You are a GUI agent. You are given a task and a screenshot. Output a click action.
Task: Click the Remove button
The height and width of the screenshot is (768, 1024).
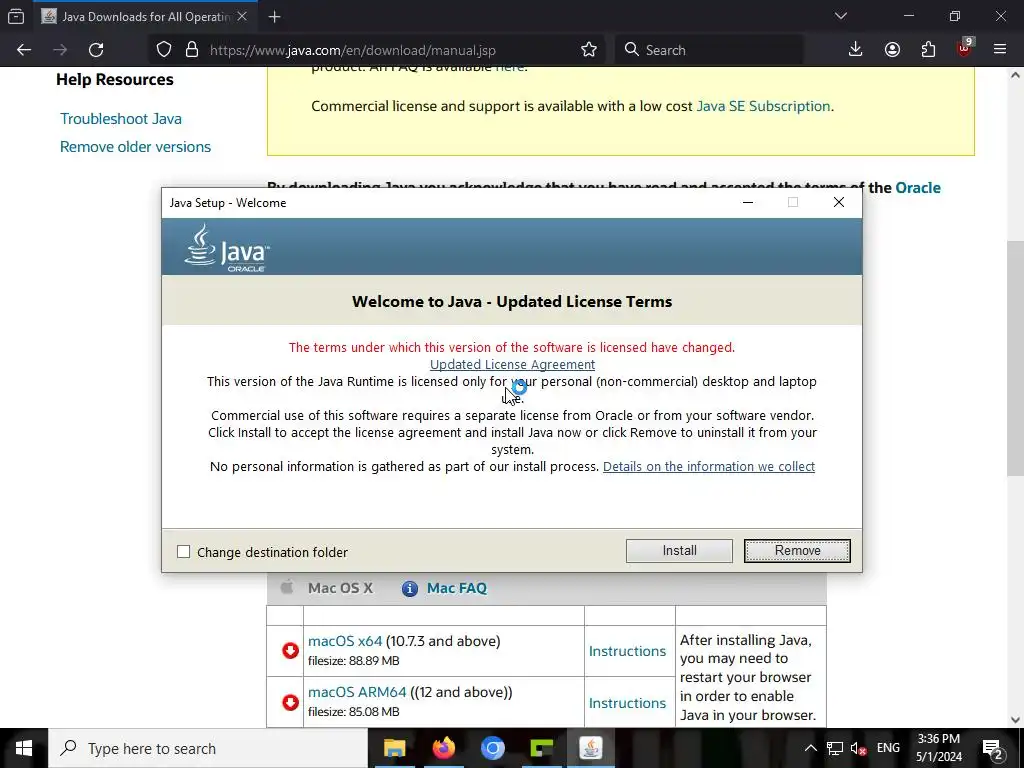pos(797,551)
